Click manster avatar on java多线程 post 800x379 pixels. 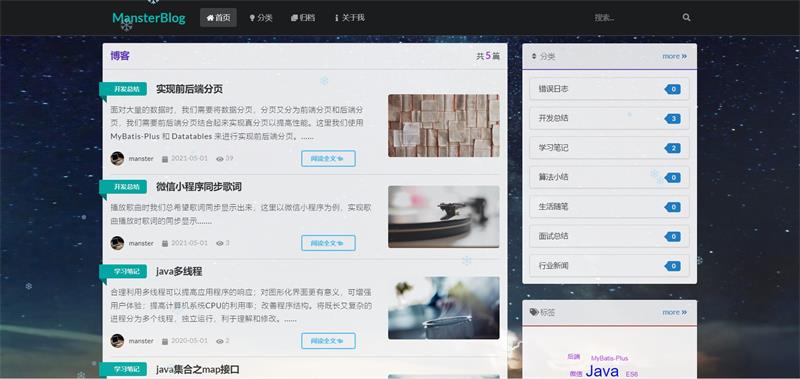coord(117,341)
